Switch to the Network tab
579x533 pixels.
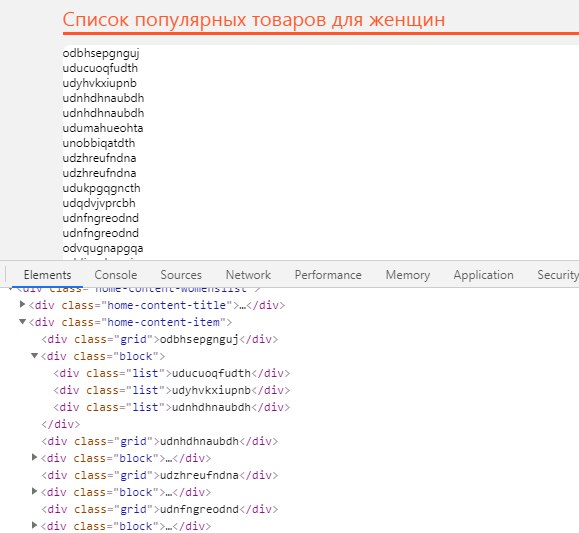pos(248,275)
